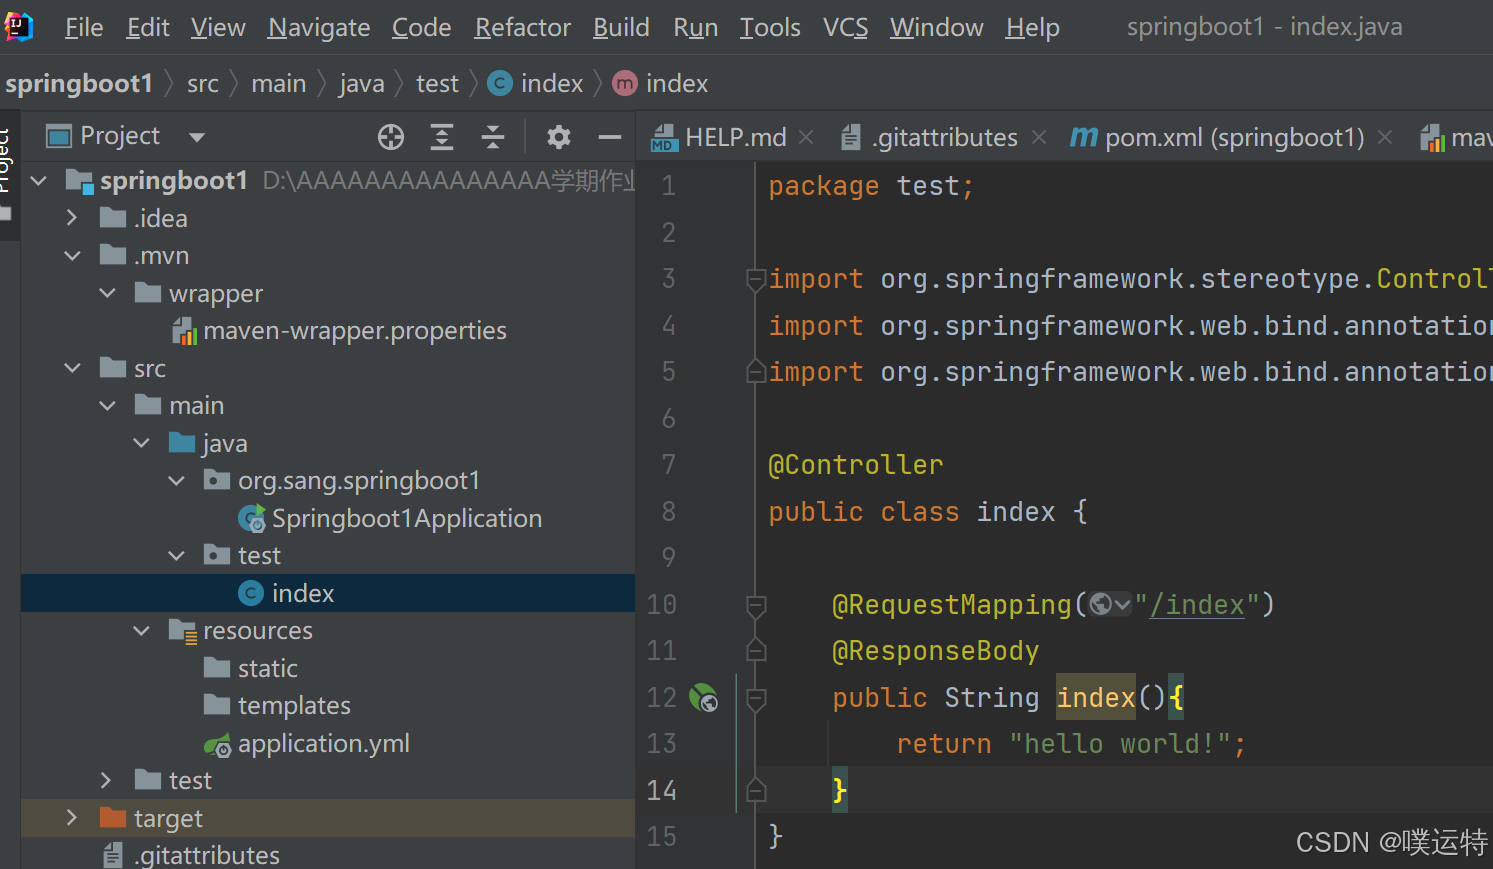This screenshot has height=869, width=1493.
Task: Open the Project view dropdown arrow
Action: [197, 138]
